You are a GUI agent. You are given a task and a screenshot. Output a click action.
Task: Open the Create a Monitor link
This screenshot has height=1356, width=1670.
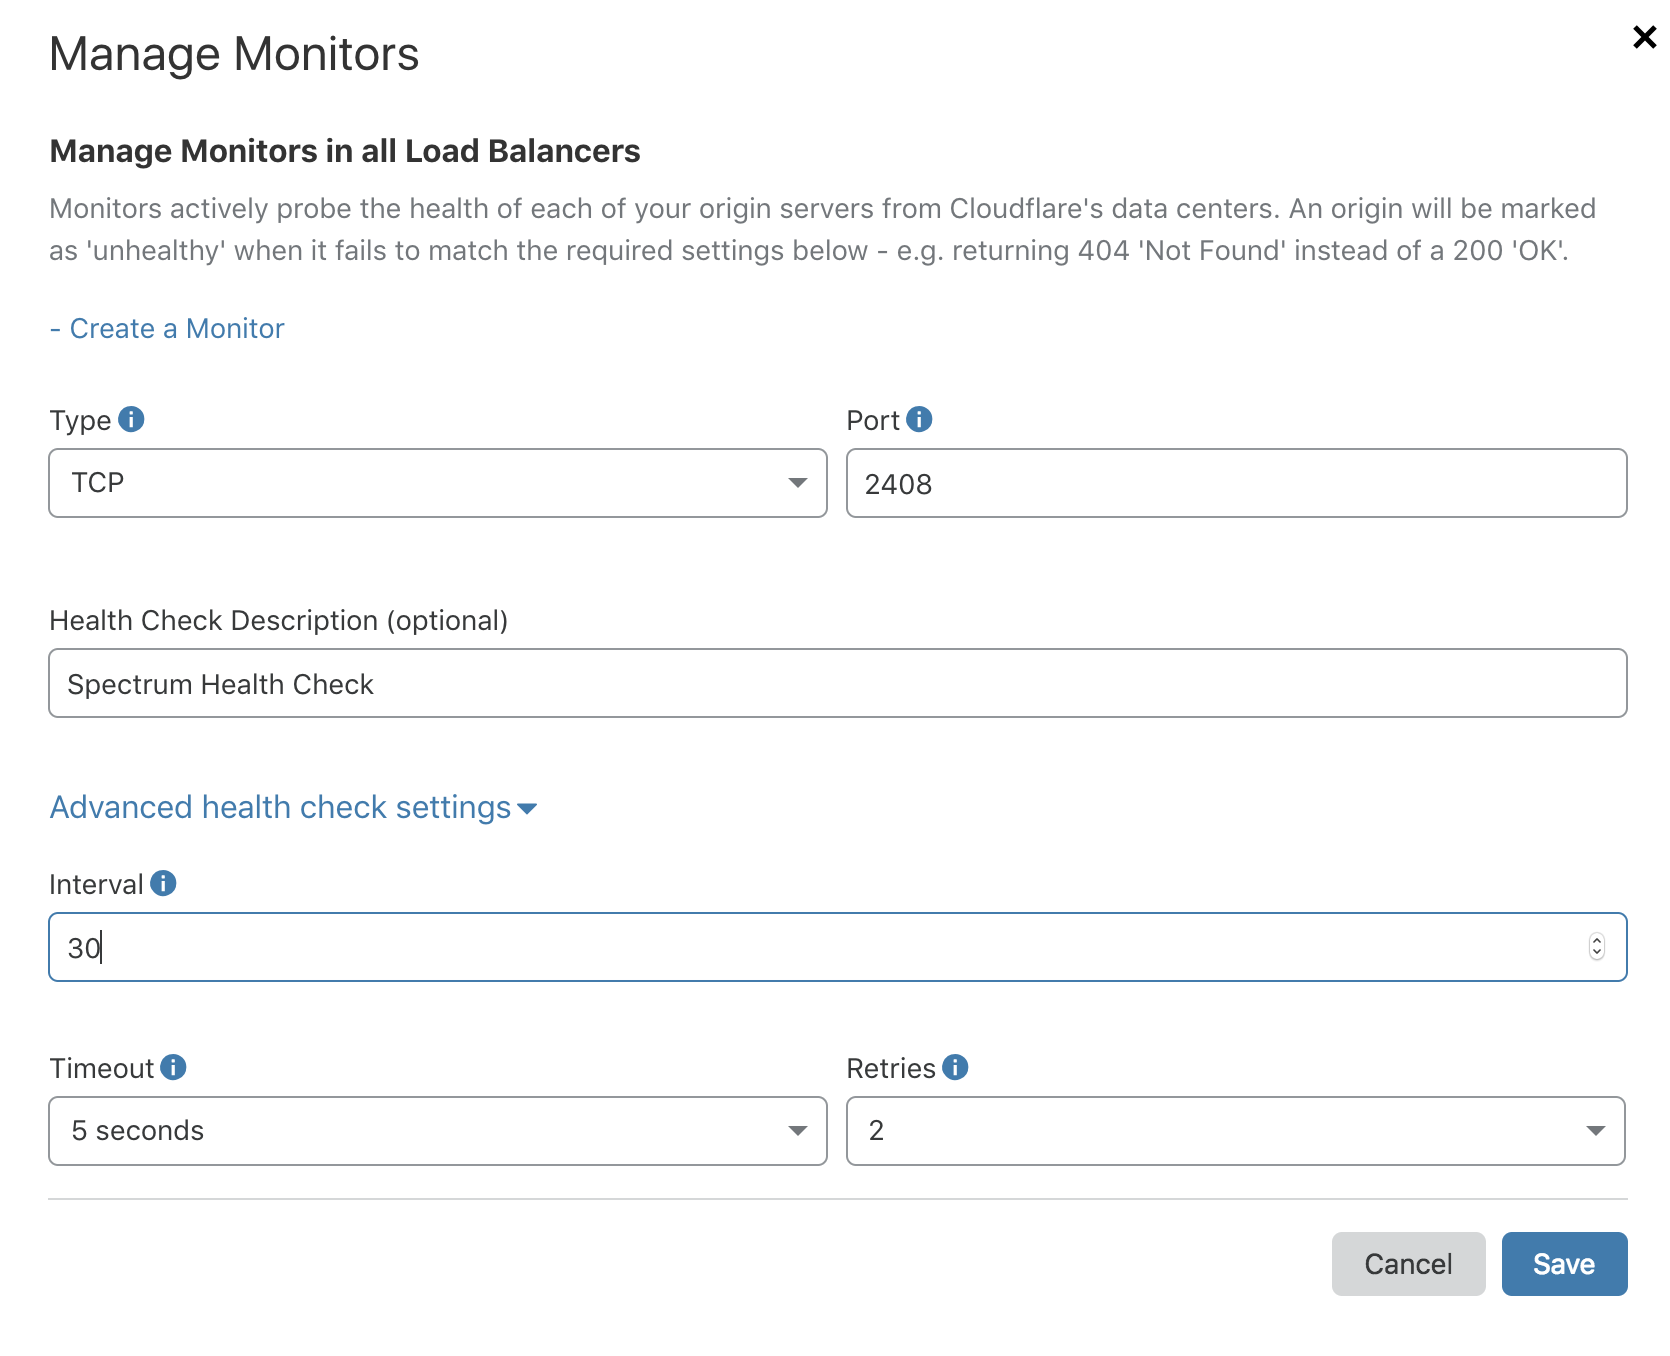175,328
